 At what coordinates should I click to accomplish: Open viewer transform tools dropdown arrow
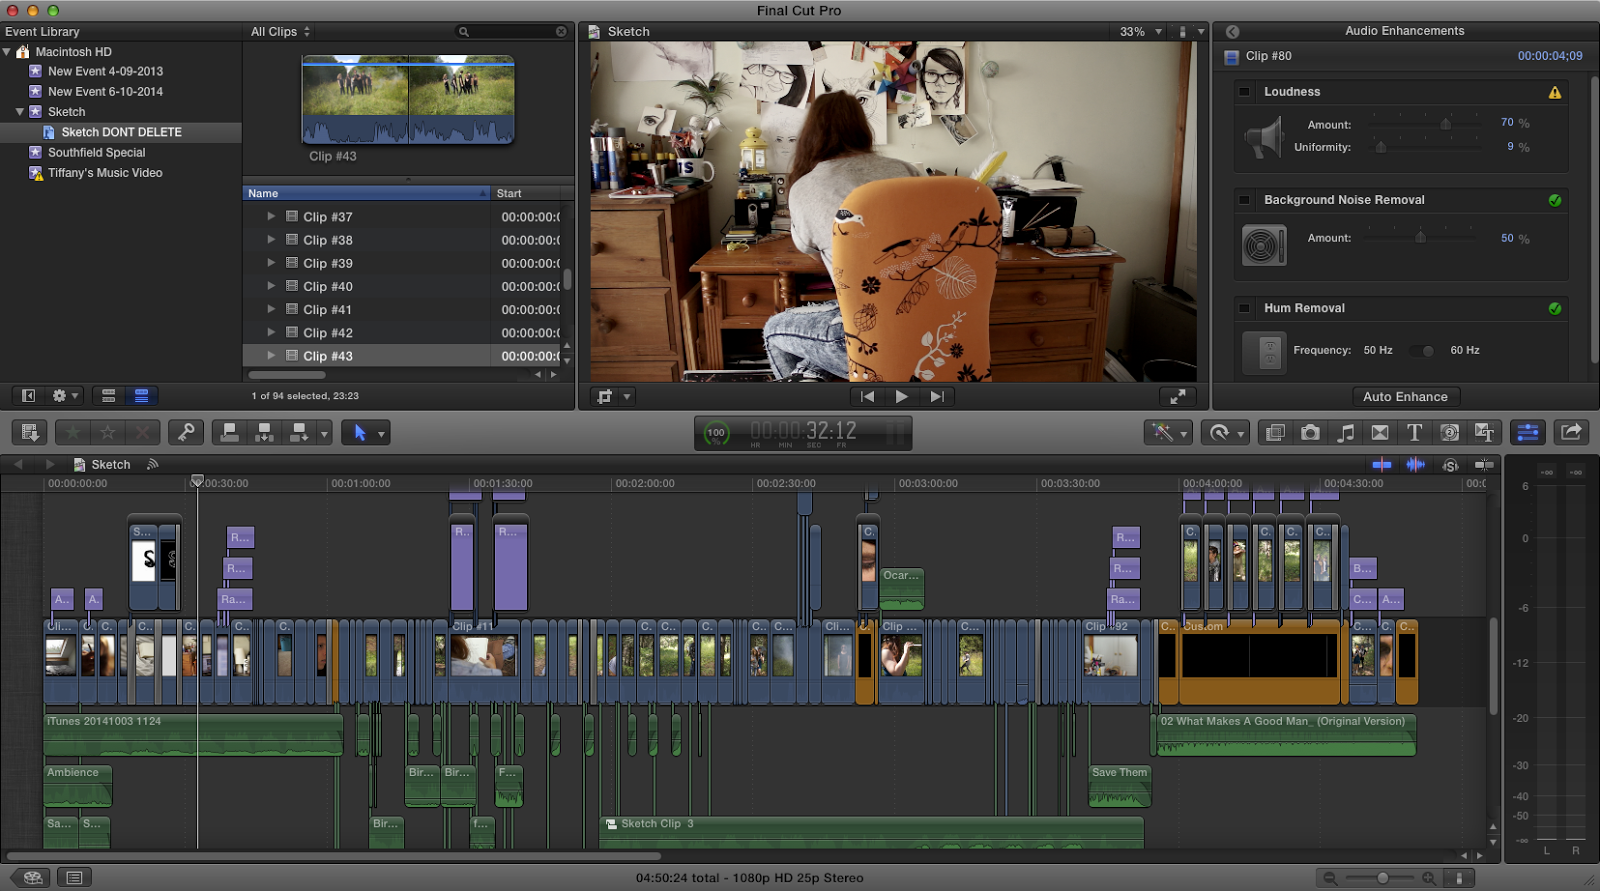point(627,397)
